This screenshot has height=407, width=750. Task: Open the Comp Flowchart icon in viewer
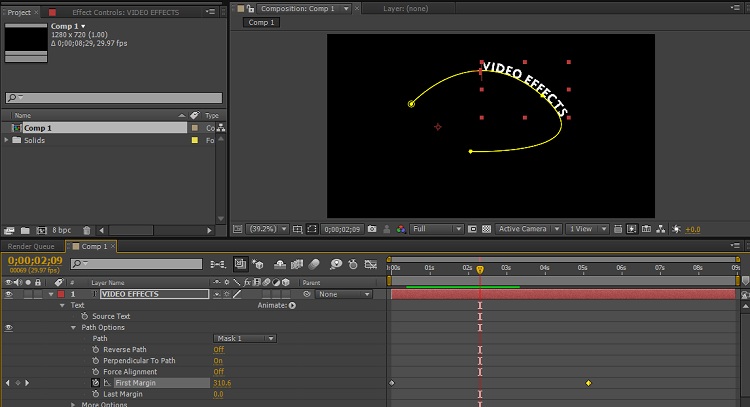[x=661, y=229]
